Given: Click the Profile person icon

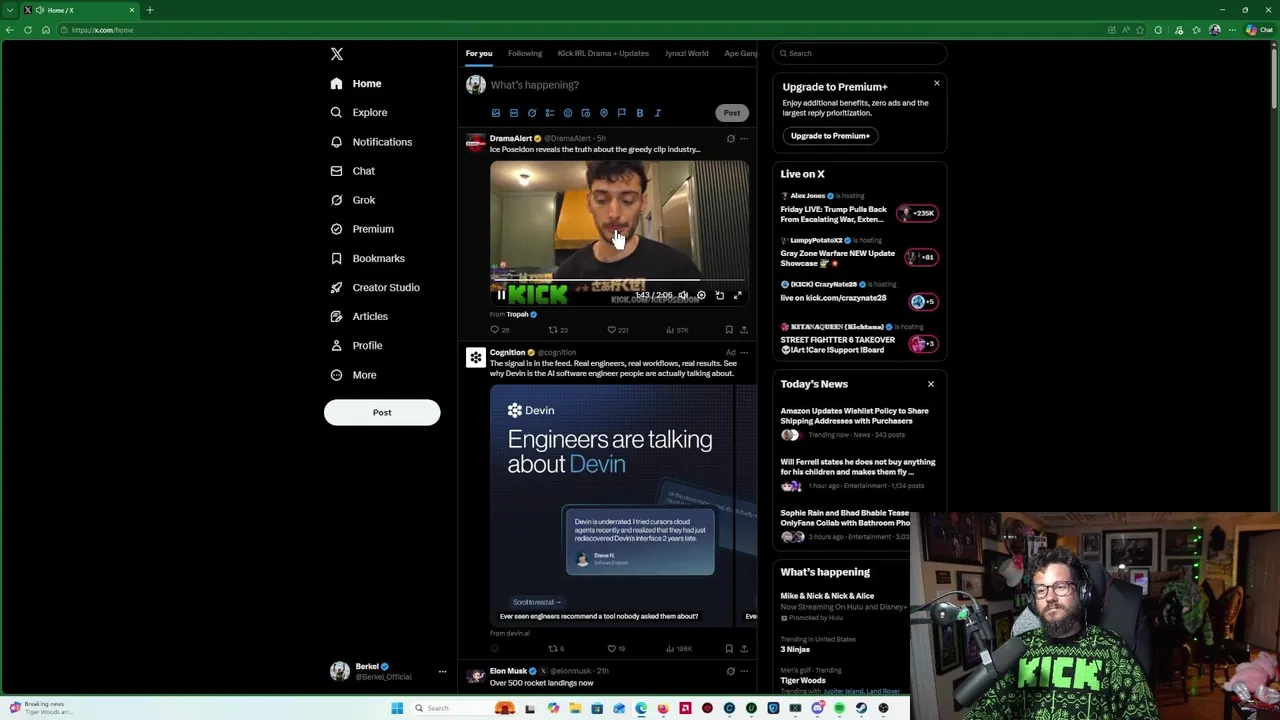Looking at the screenshot, I should tap(336, 345).
